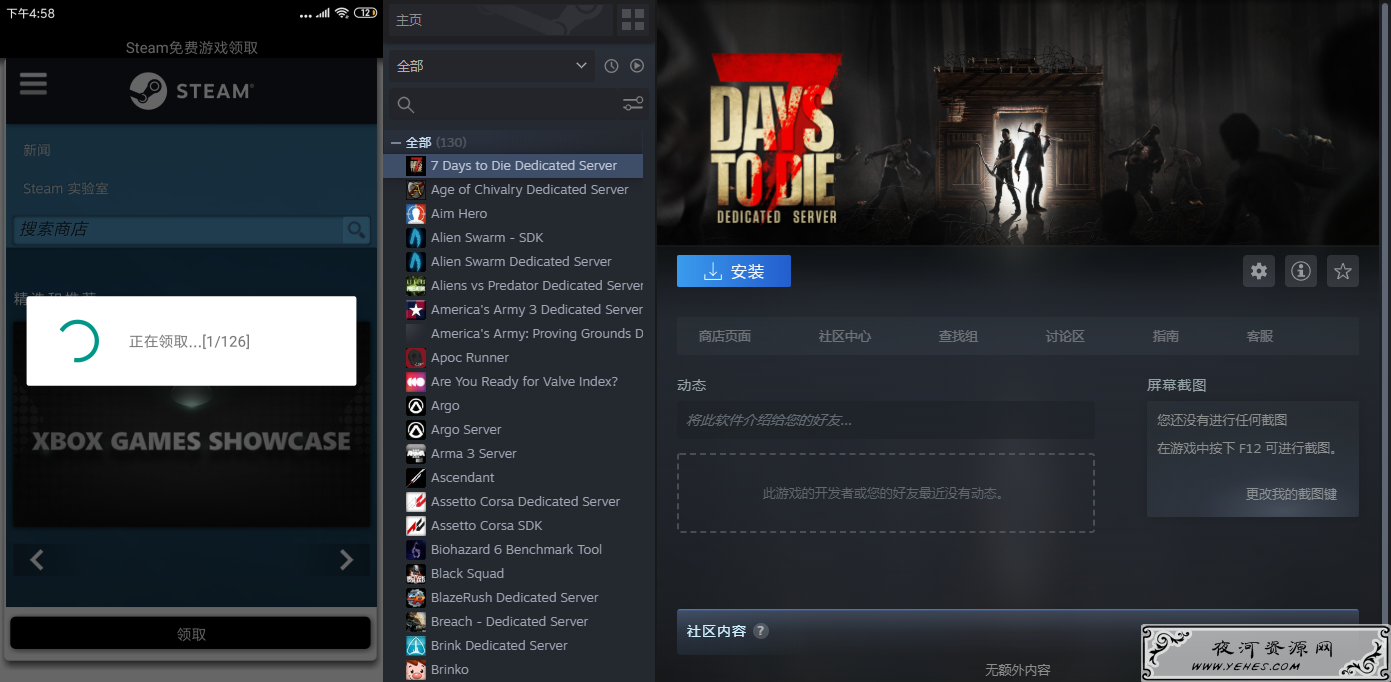1391x682 pixels.
Task: Click the store search magnifier button
Action: pyautogui.click(x=356, y=230)
